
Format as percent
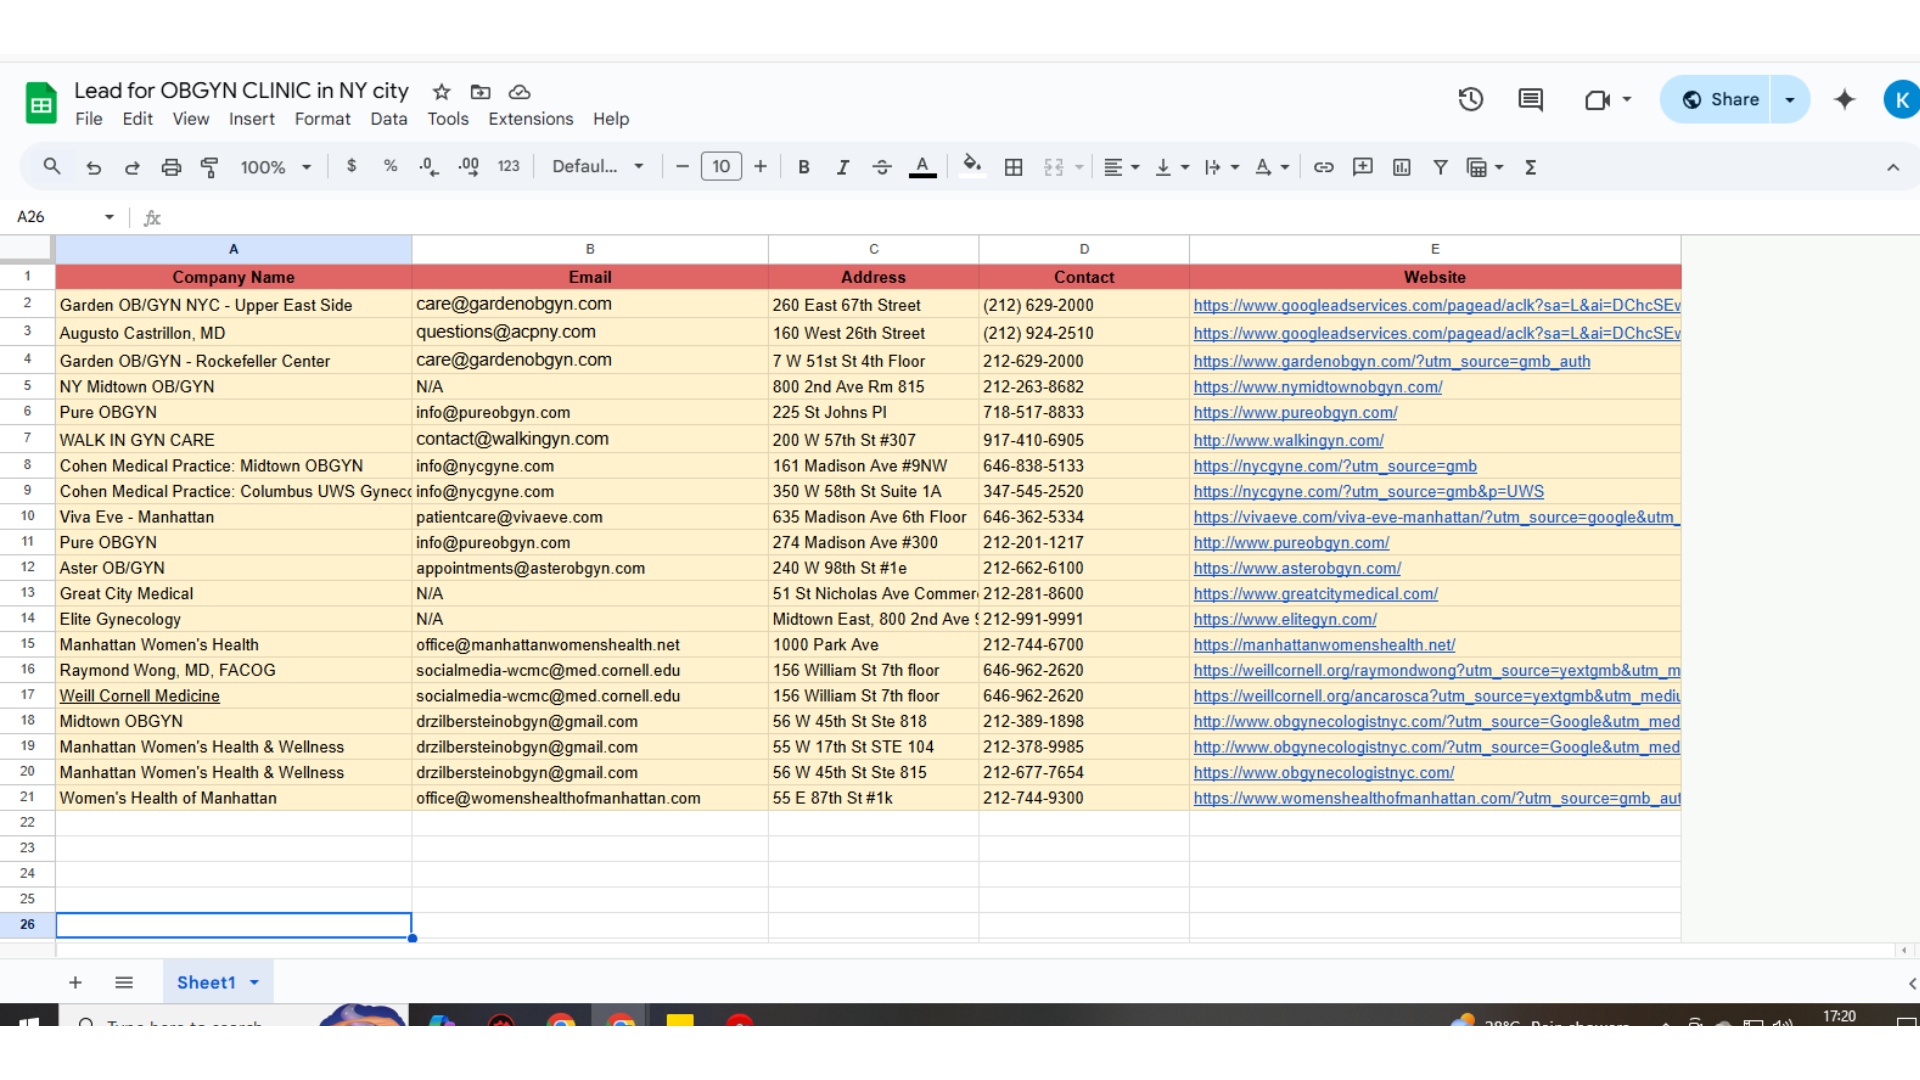390,166
